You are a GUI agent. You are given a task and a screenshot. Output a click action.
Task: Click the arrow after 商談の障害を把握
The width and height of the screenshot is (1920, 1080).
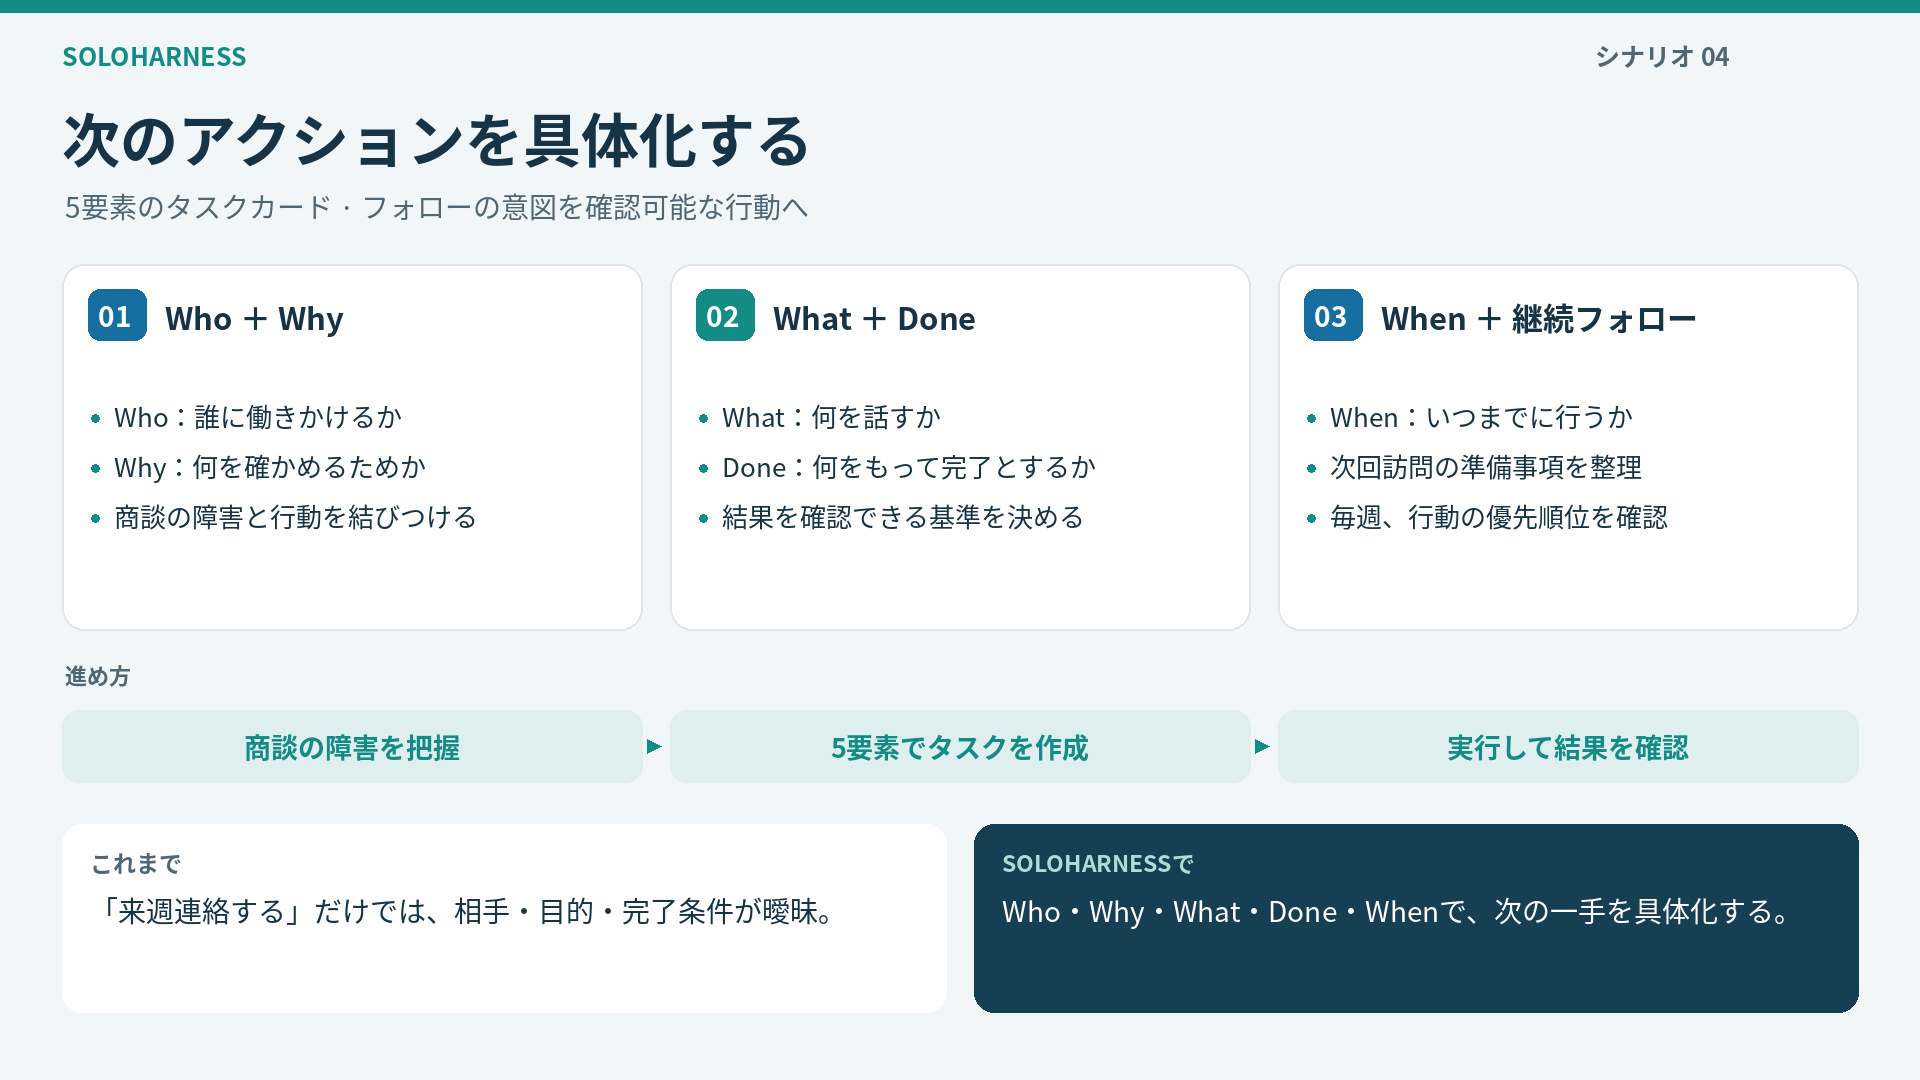click(655, 746)
